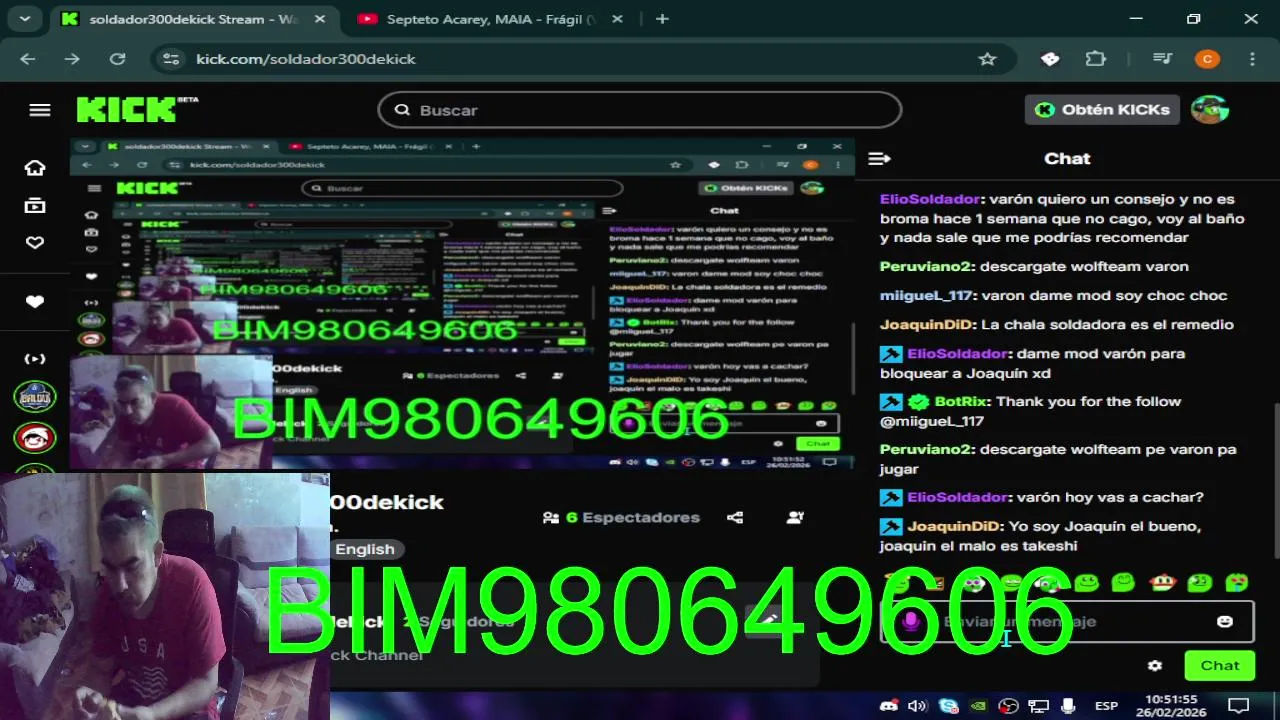The image size is (1280, 720).
Task: Open Chrome three-dot menu
Action: (1252, 59)
